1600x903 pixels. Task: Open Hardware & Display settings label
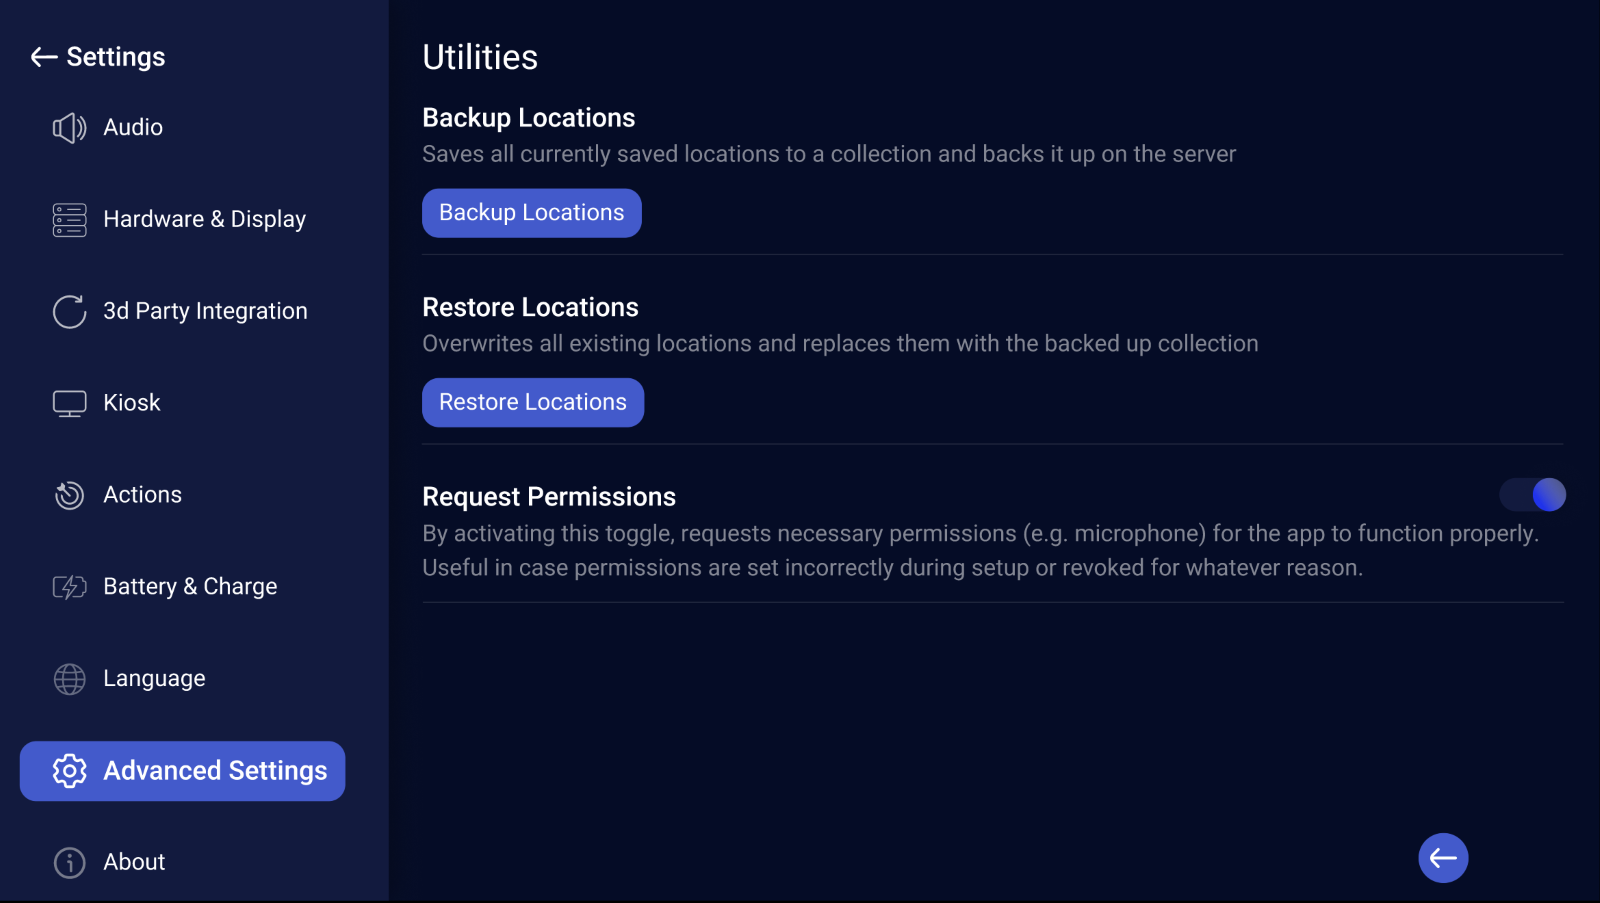(x=204, y=220)
